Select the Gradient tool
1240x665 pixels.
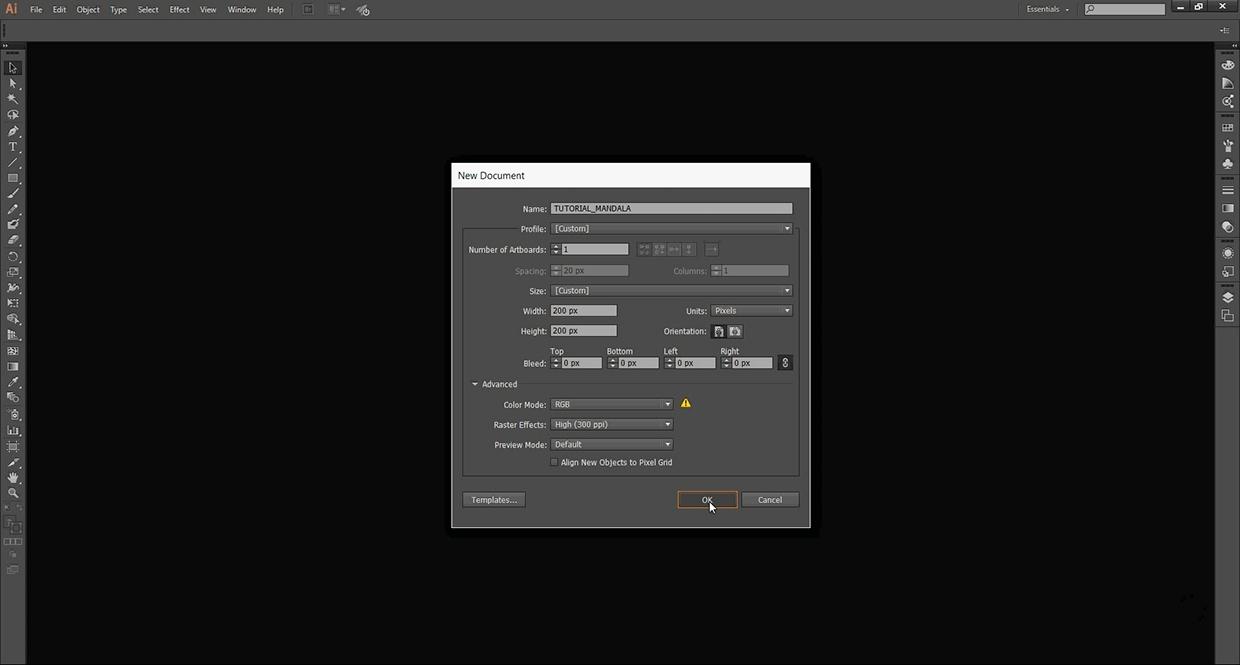[13, 366]
